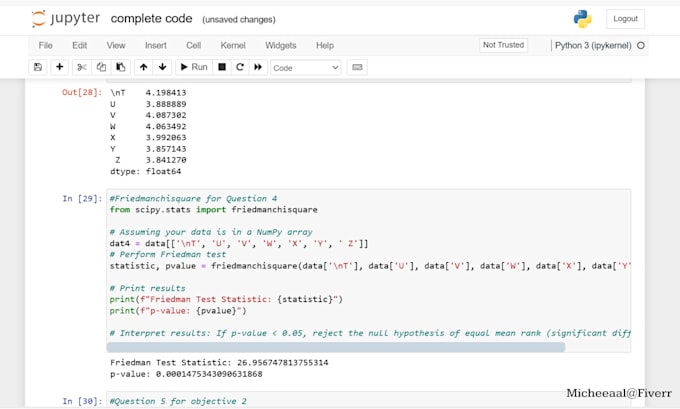Viewport: 680px width, 409px height.
Task: Open the Edit menu
Action: (x=79, y=46)
